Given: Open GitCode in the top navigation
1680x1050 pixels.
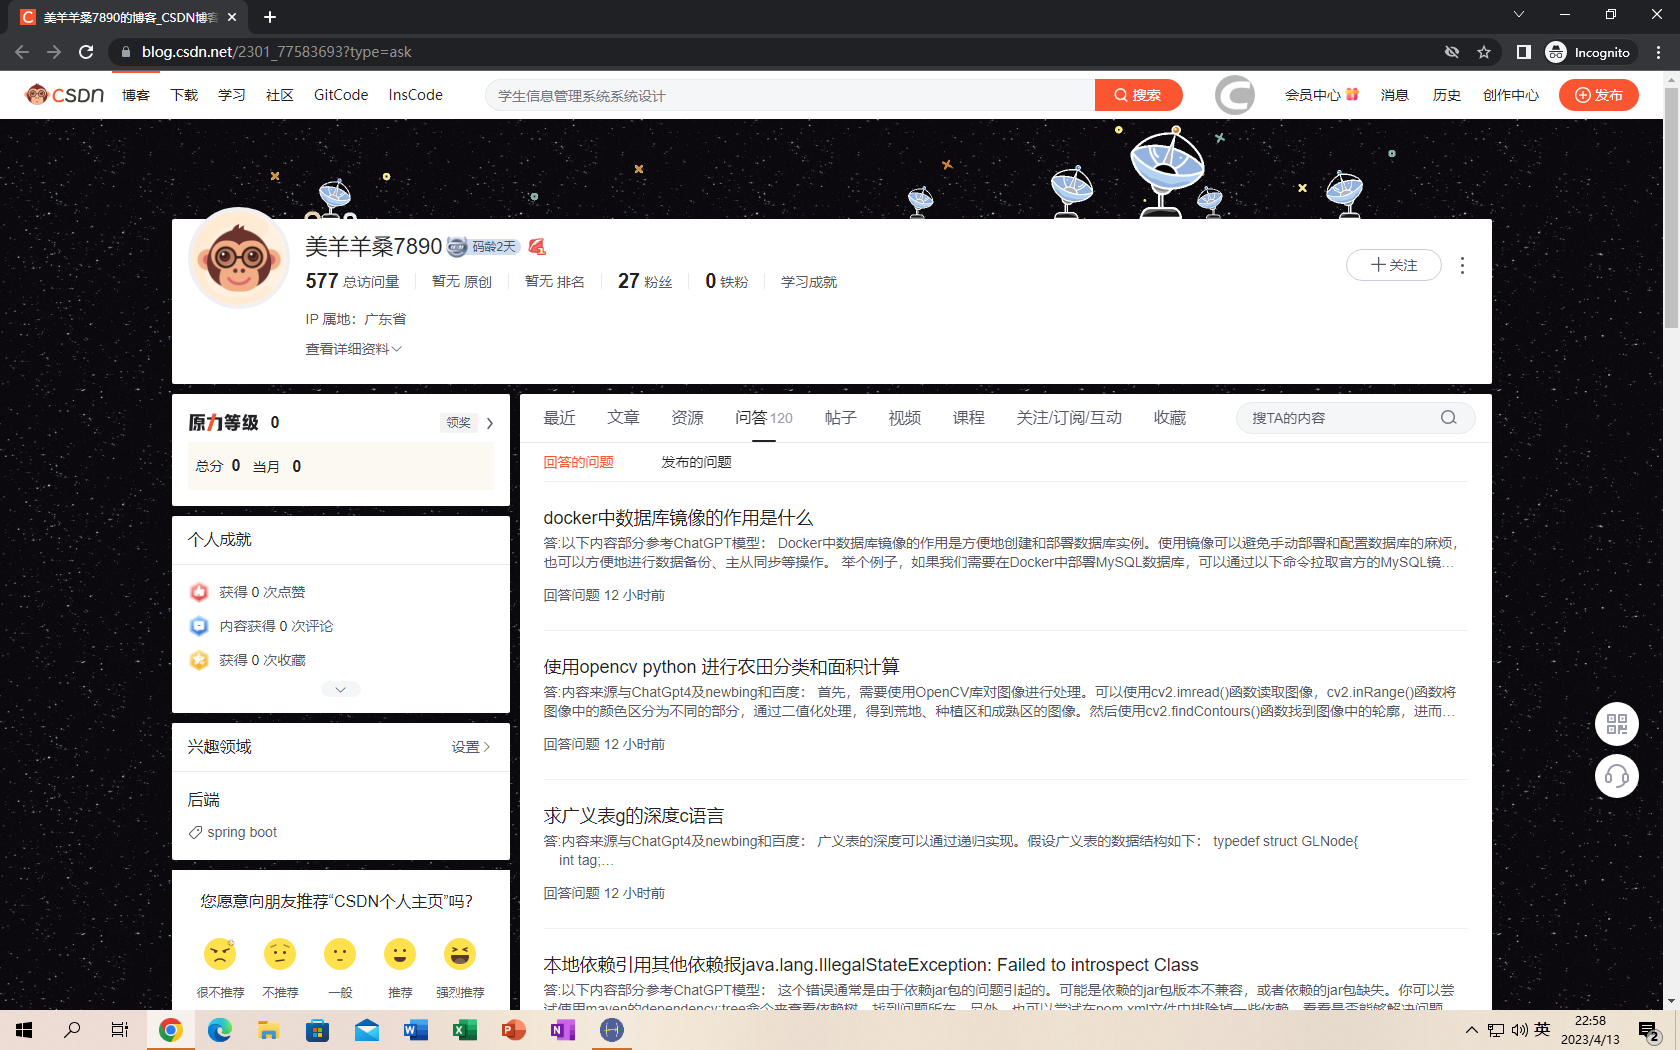Looking at the screenshot, I should pyautogui.click(x=341, y=95).
